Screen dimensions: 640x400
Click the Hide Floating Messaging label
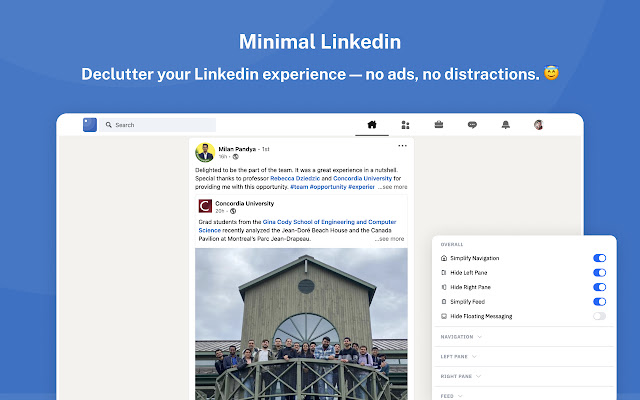[x=481, y=316]
